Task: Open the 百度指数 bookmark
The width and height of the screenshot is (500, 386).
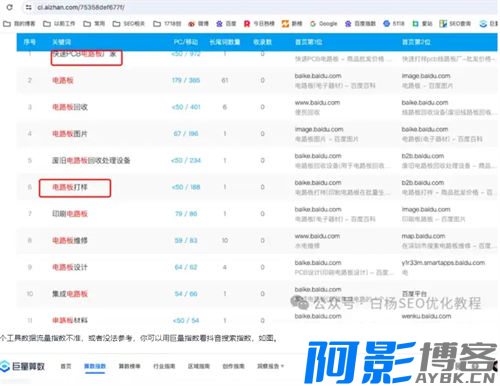Action: click(360, 24)
